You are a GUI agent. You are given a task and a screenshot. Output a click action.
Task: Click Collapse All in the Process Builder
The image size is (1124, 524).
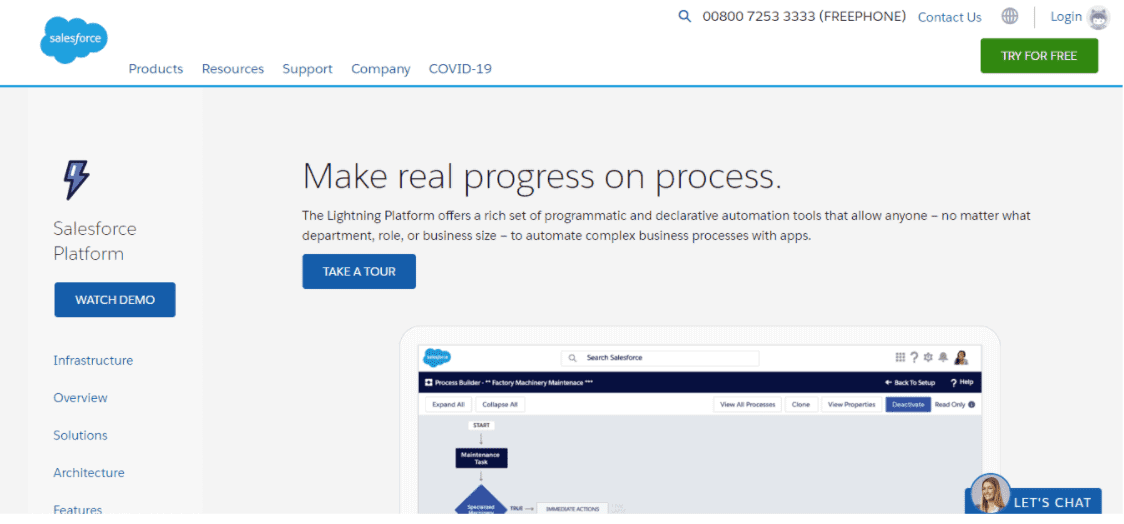(x=500, y=404)
